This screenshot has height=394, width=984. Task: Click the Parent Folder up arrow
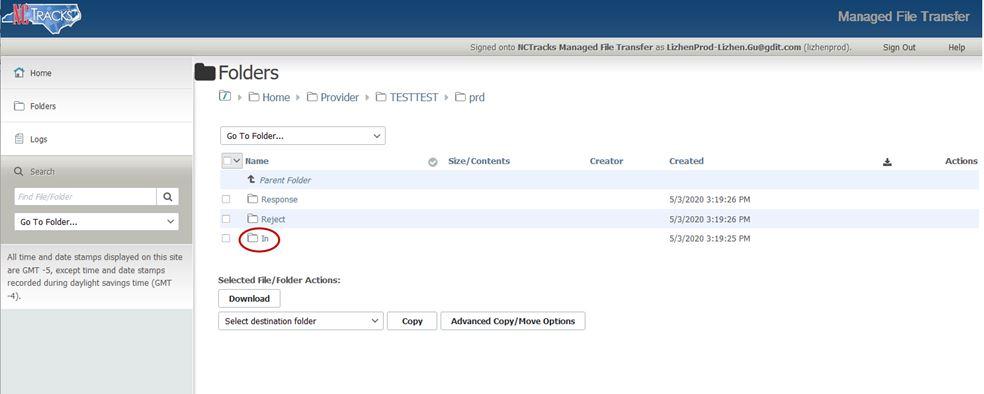[x=251, y=179]
